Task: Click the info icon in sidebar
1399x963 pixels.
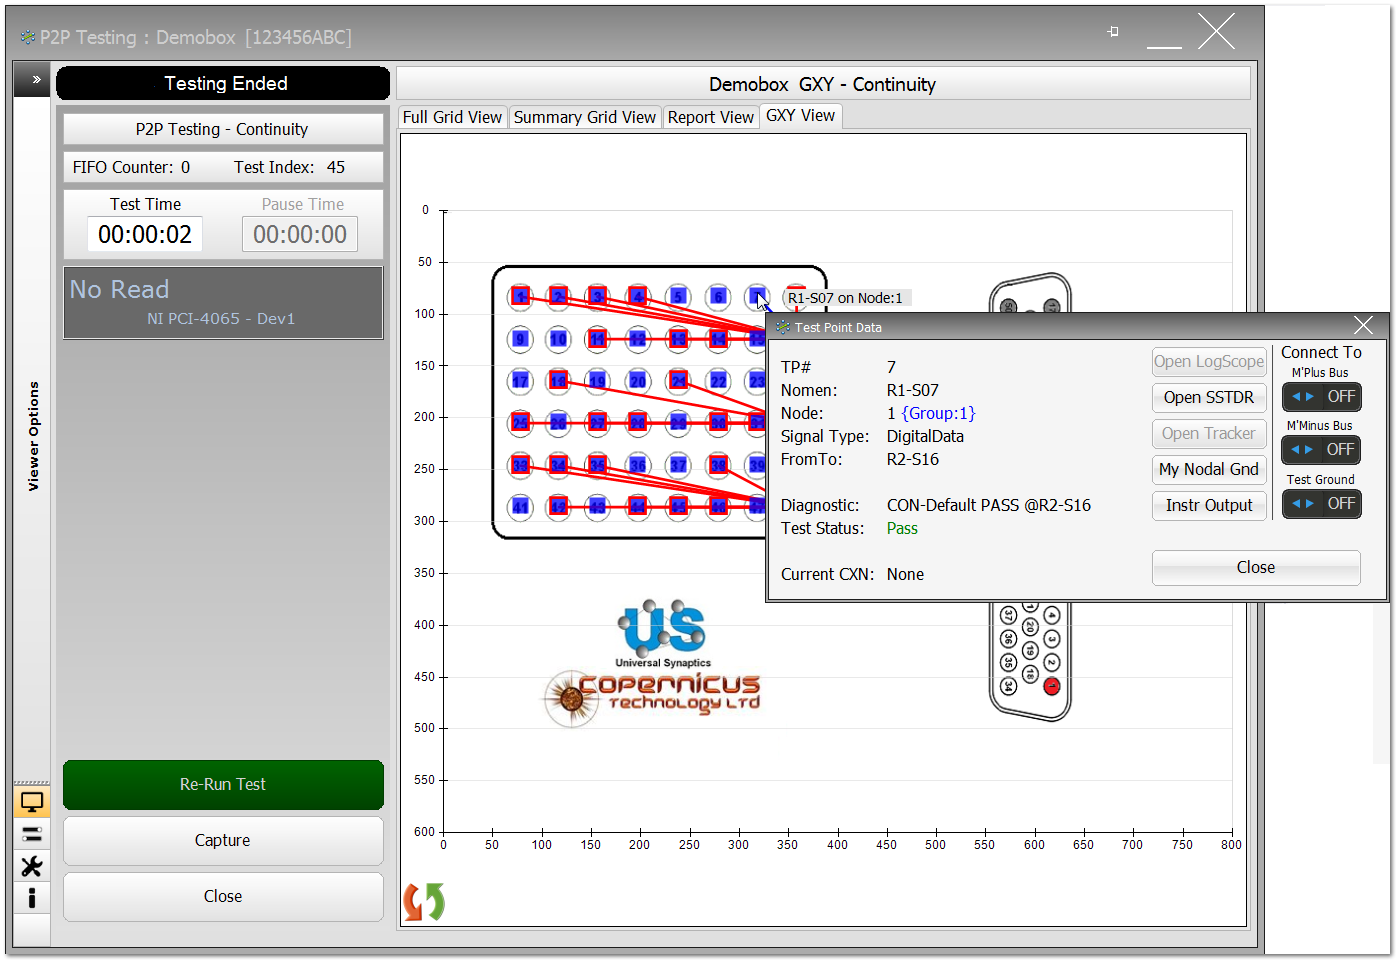Action: tap(32, 898)
